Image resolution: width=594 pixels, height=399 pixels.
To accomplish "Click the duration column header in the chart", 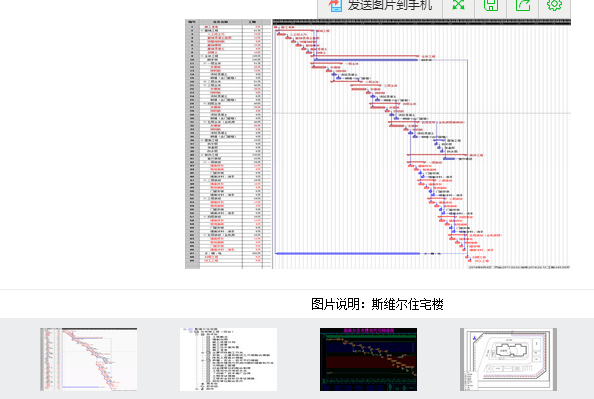I will pos(252,22).
